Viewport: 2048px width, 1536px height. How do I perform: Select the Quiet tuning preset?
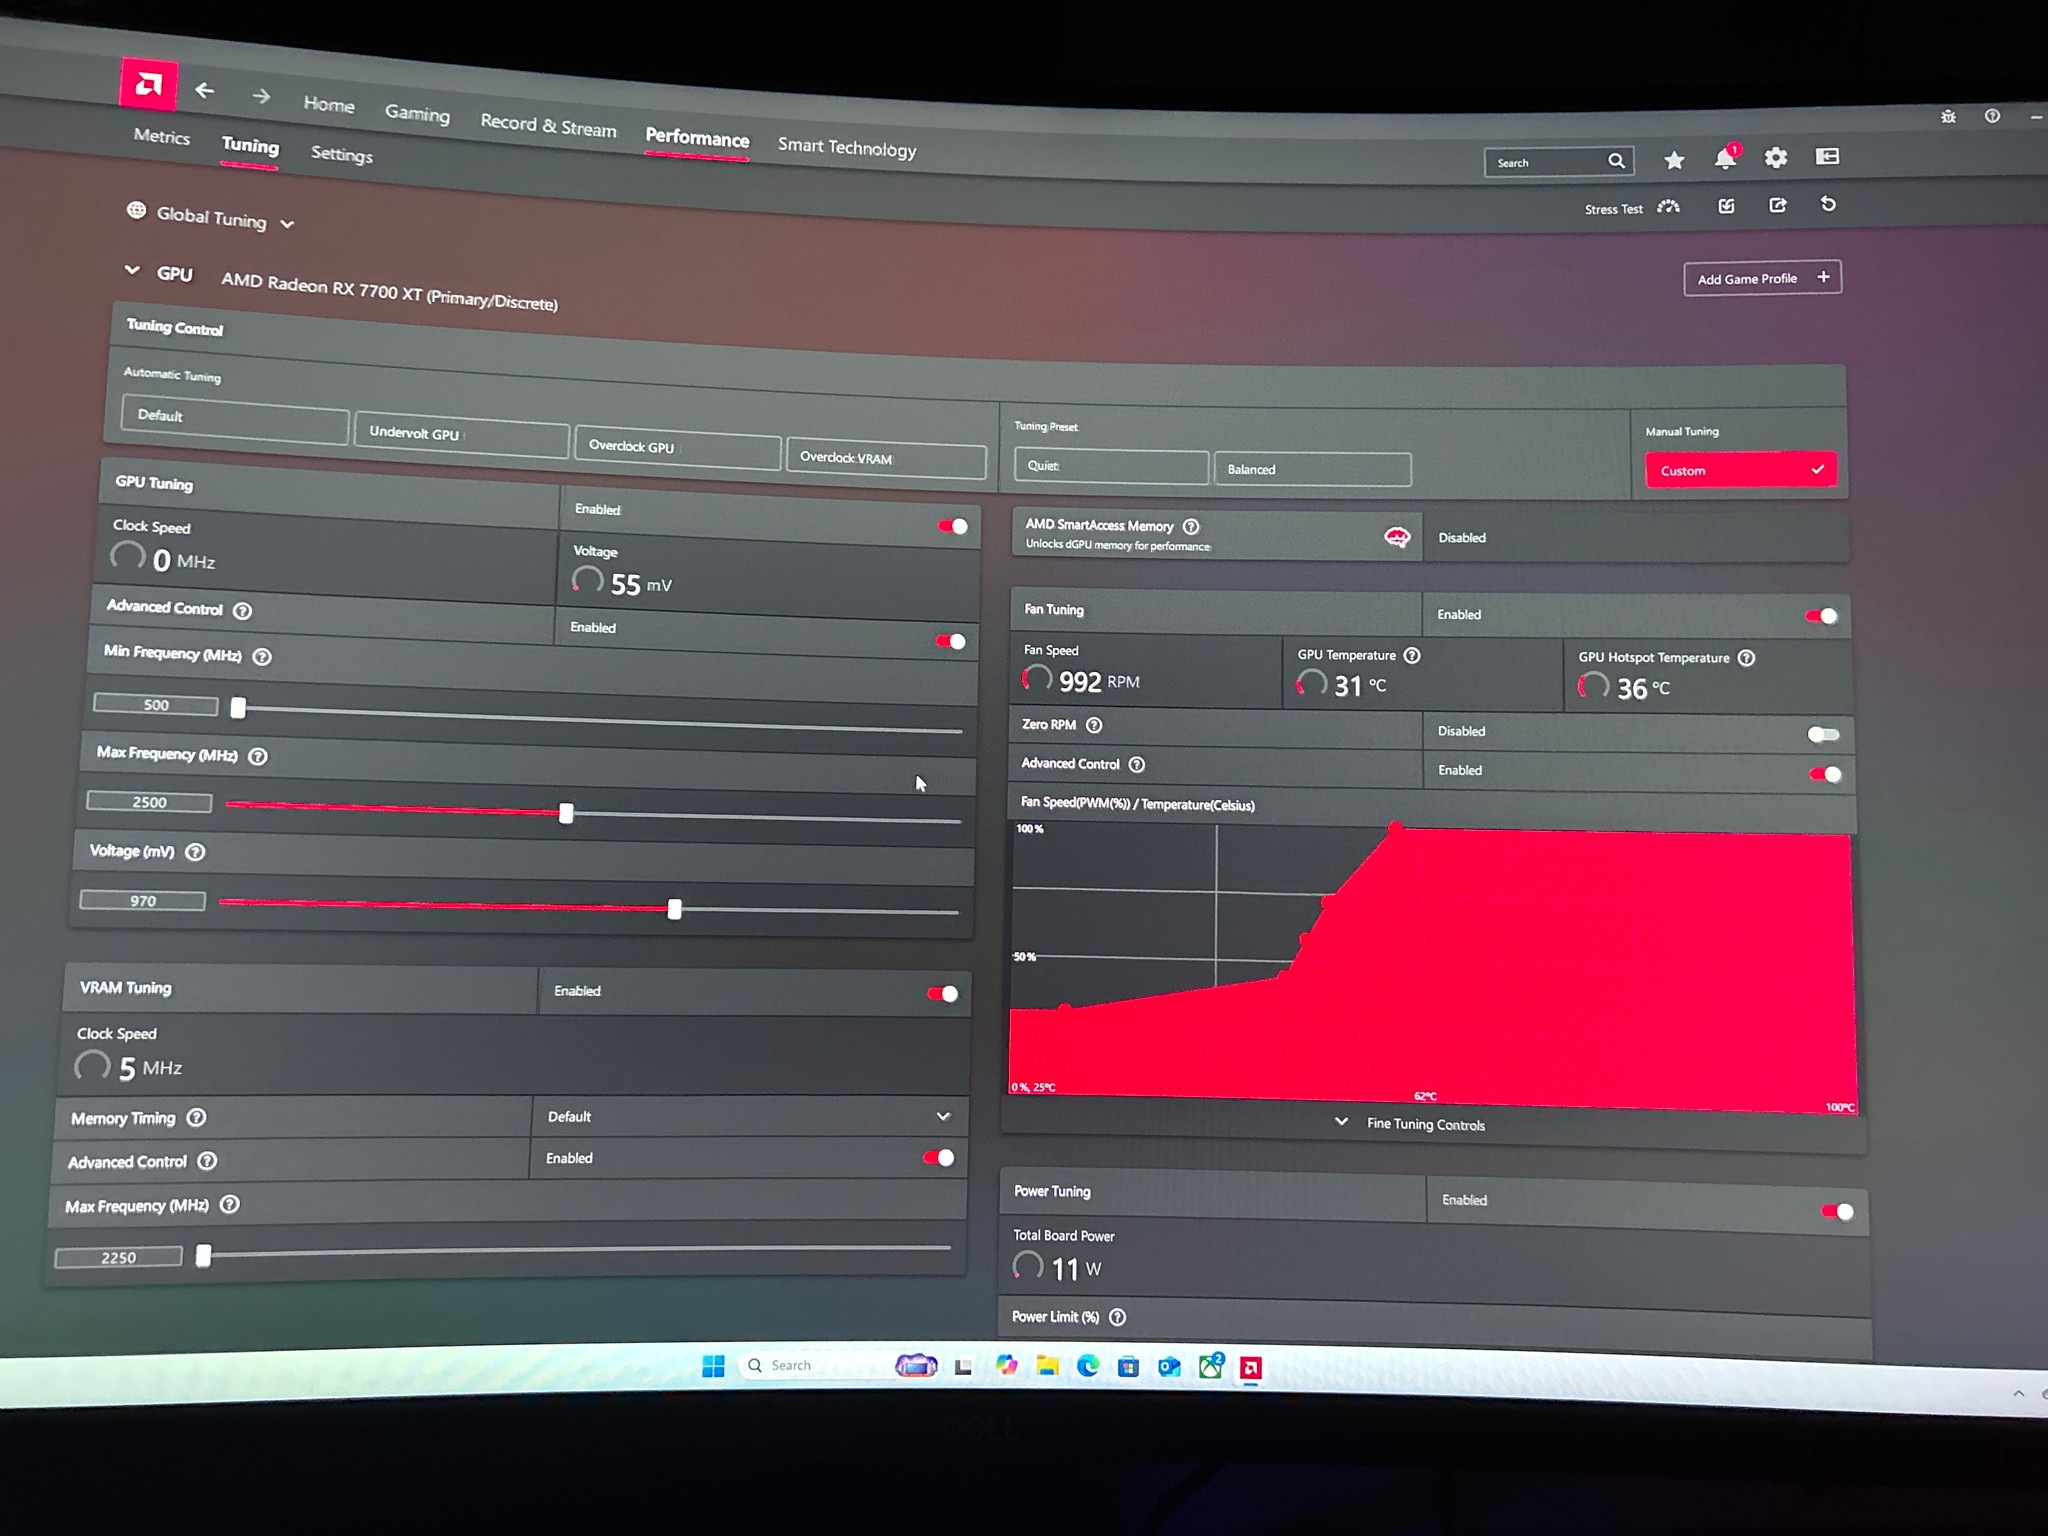tap(1111, 466)
